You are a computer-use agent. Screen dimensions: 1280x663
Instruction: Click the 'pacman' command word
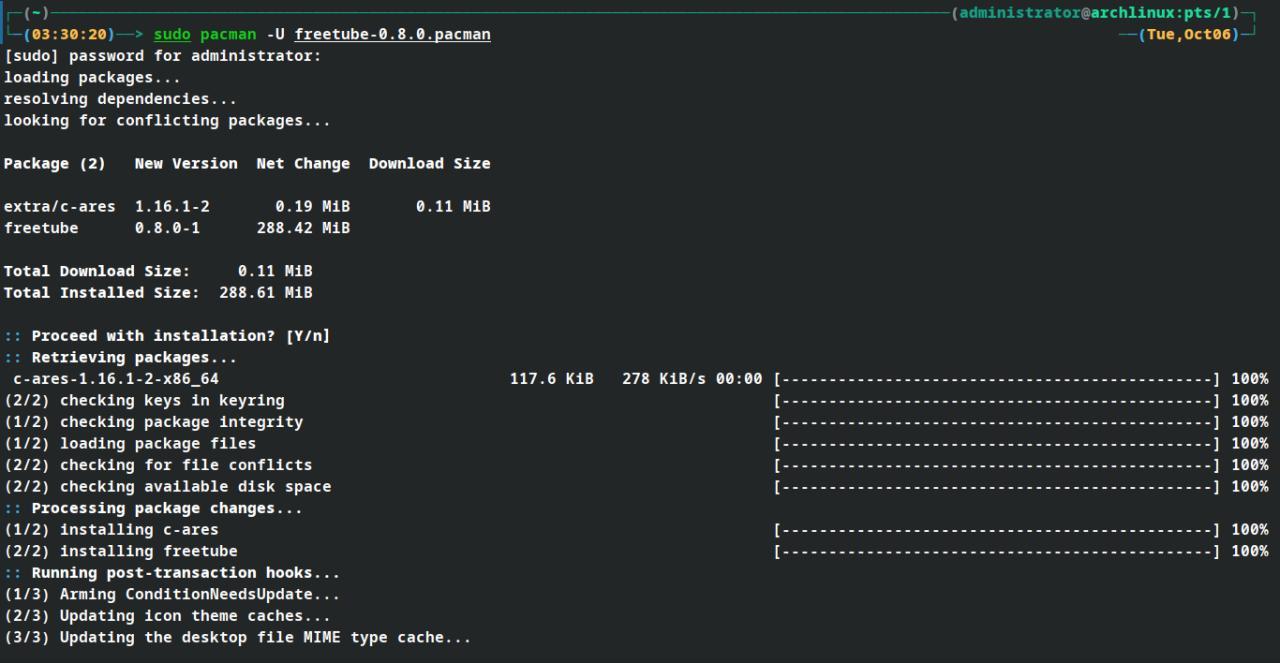point(228,35)
